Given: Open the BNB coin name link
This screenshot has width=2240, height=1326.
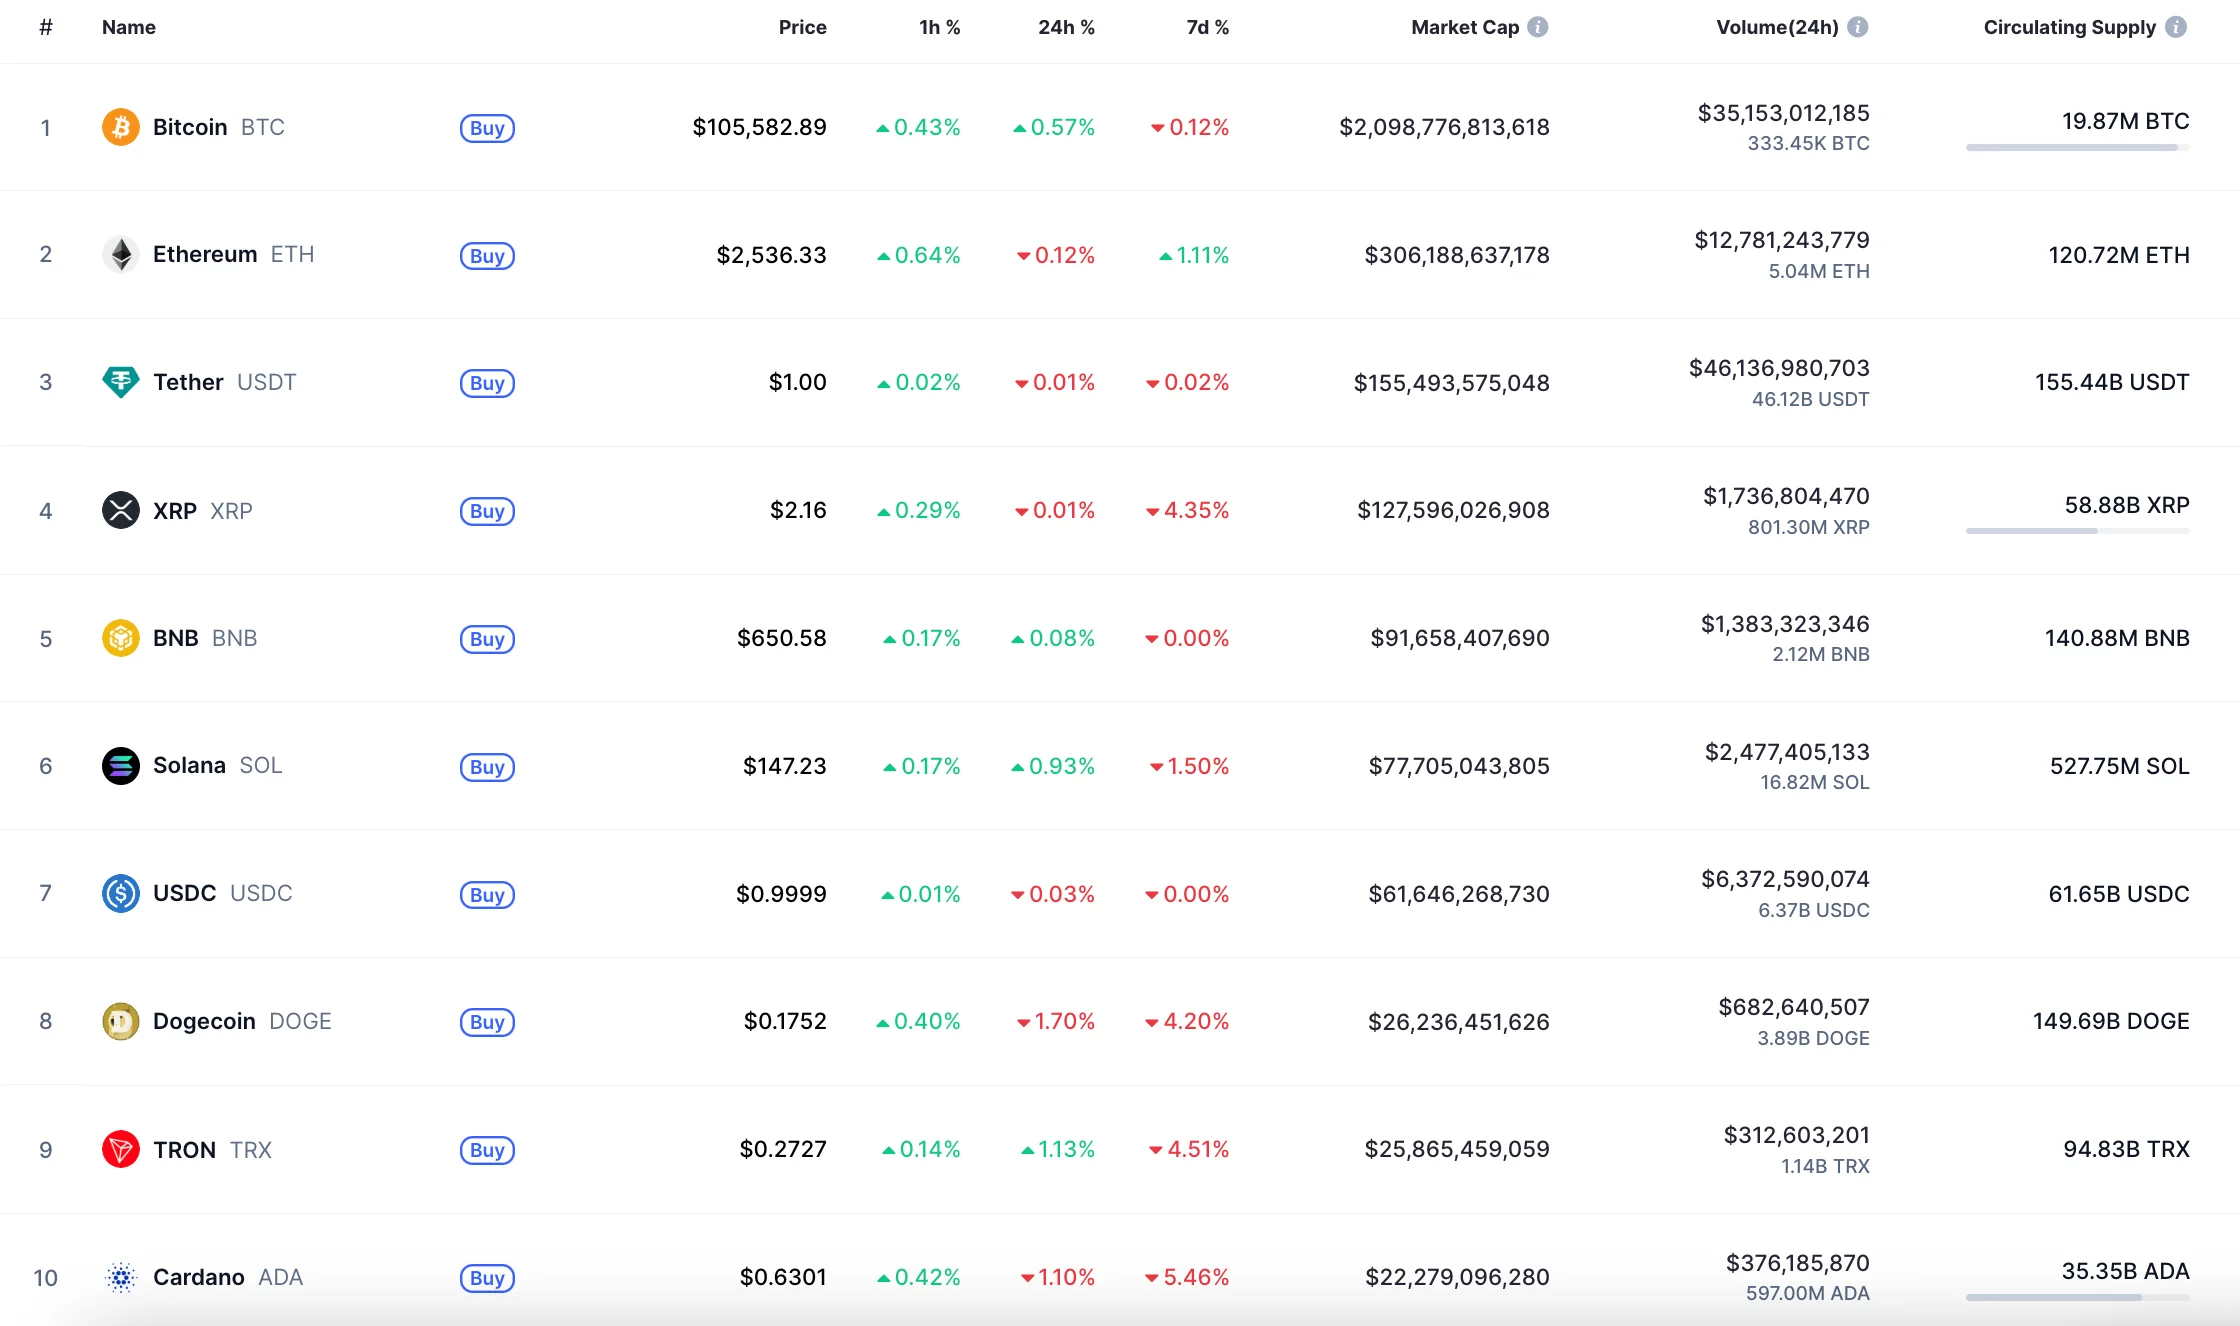Looking at the screenshot, I should (176, 638).
